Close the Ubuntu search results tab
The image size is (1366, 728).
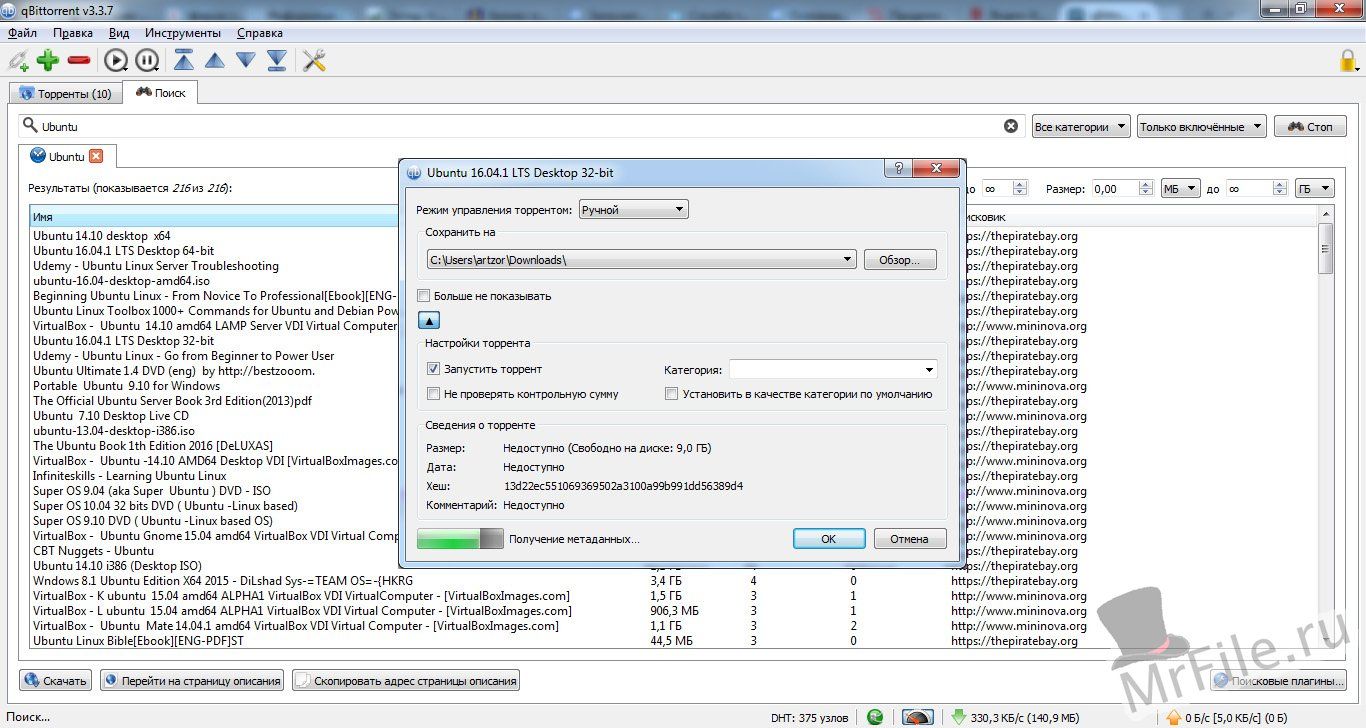[x=96, y=156]
